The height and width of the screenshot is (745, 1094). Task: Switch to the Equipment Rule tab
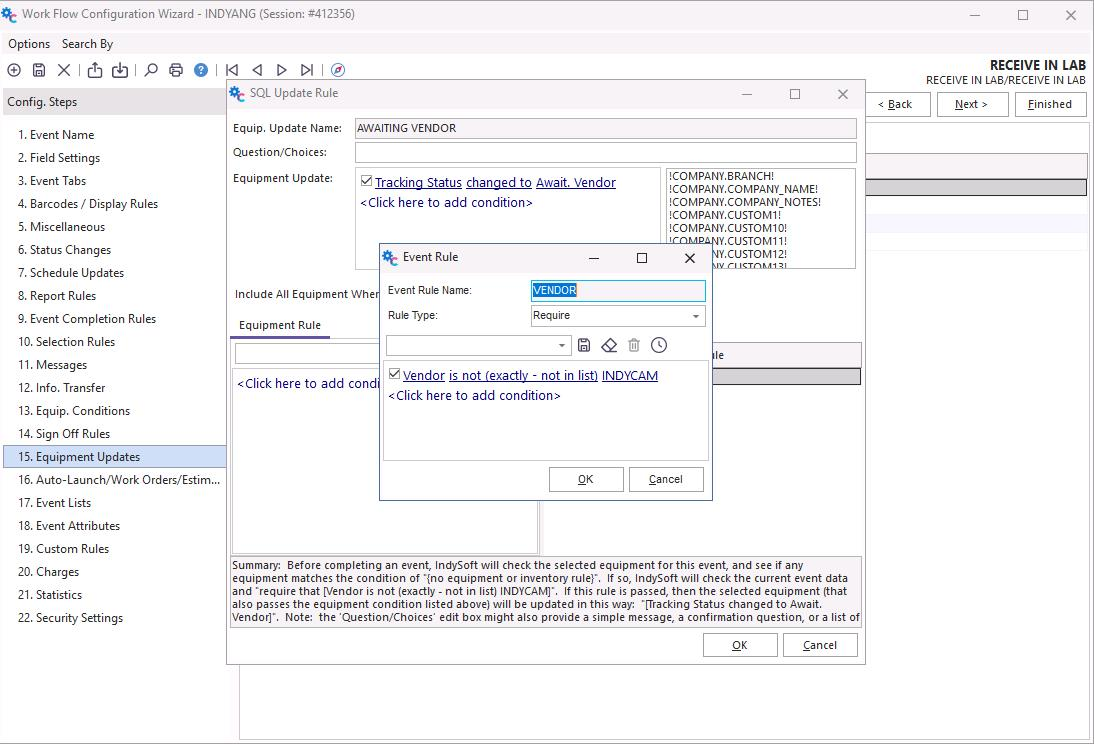click(x=280, y=325)
